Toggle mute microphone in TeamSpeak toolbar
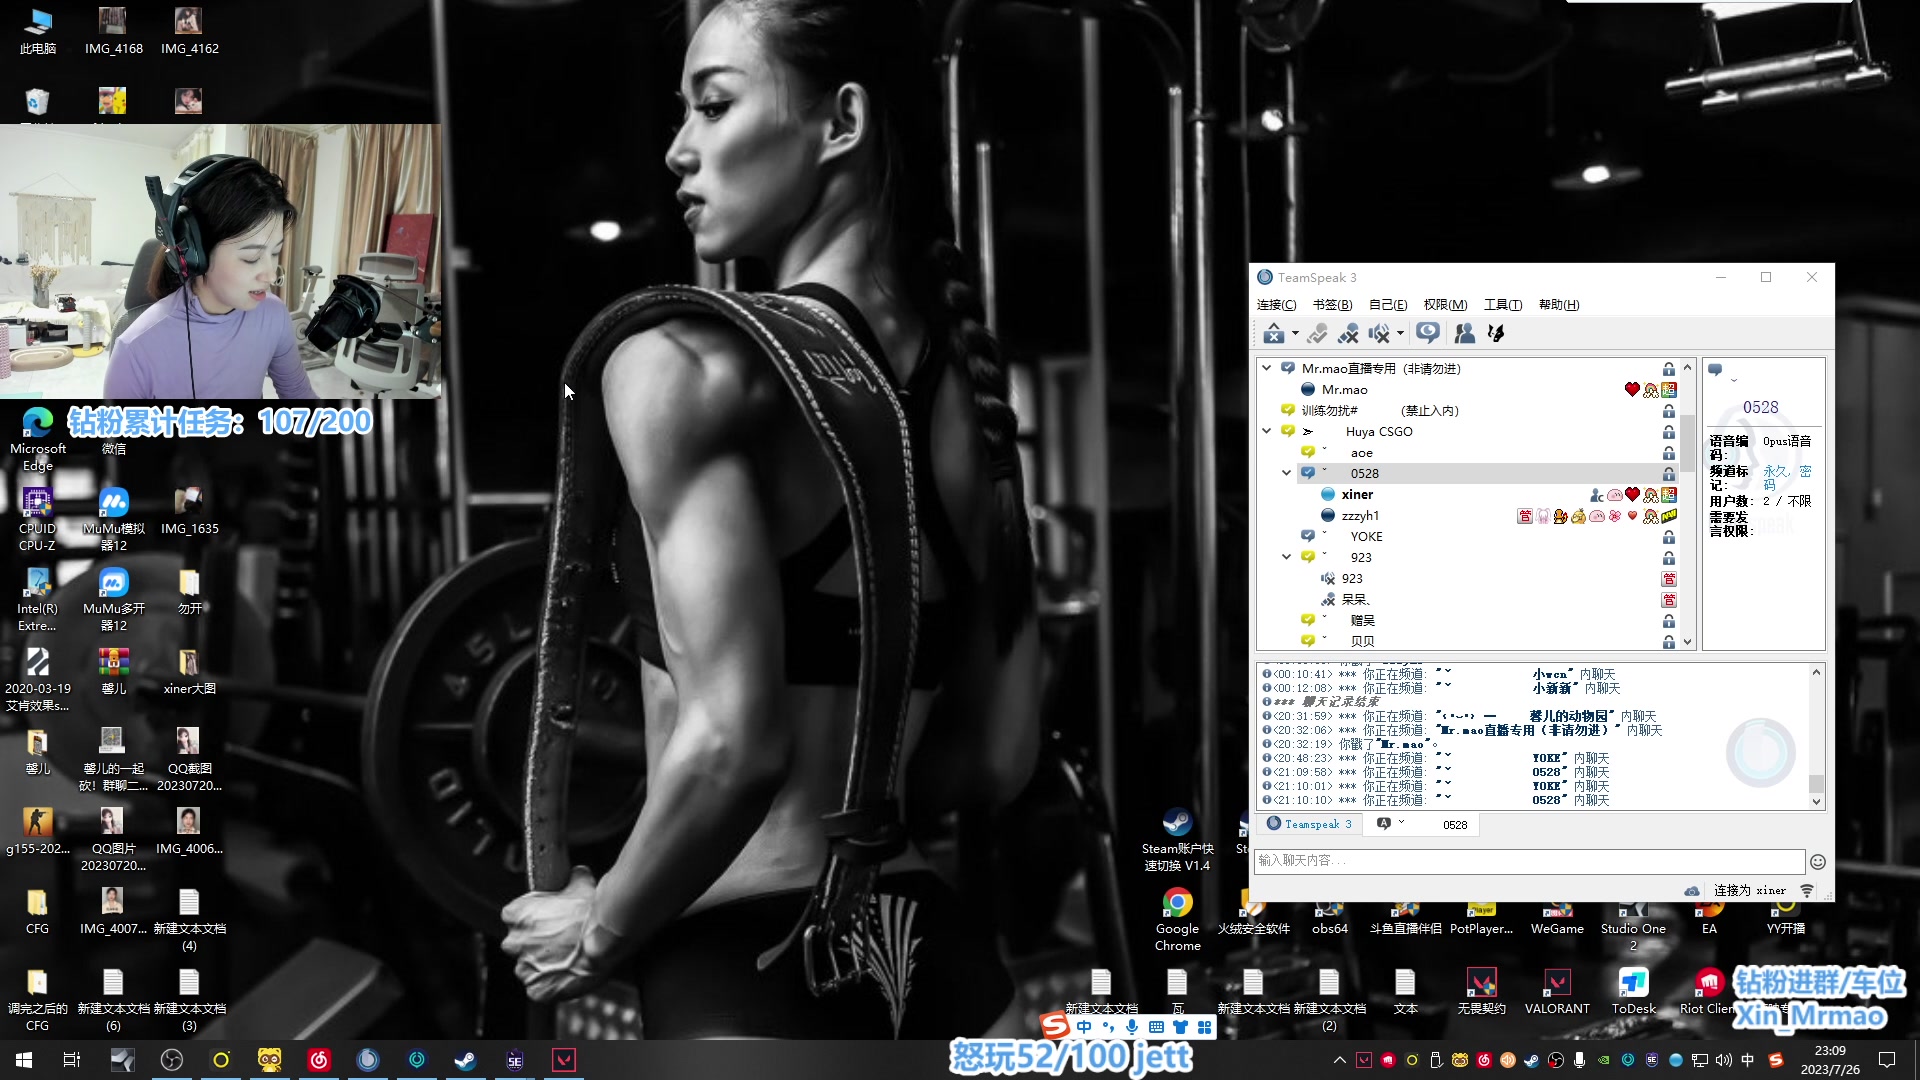Screen dimensions: 1920x1080 [x=1348, y=333]
